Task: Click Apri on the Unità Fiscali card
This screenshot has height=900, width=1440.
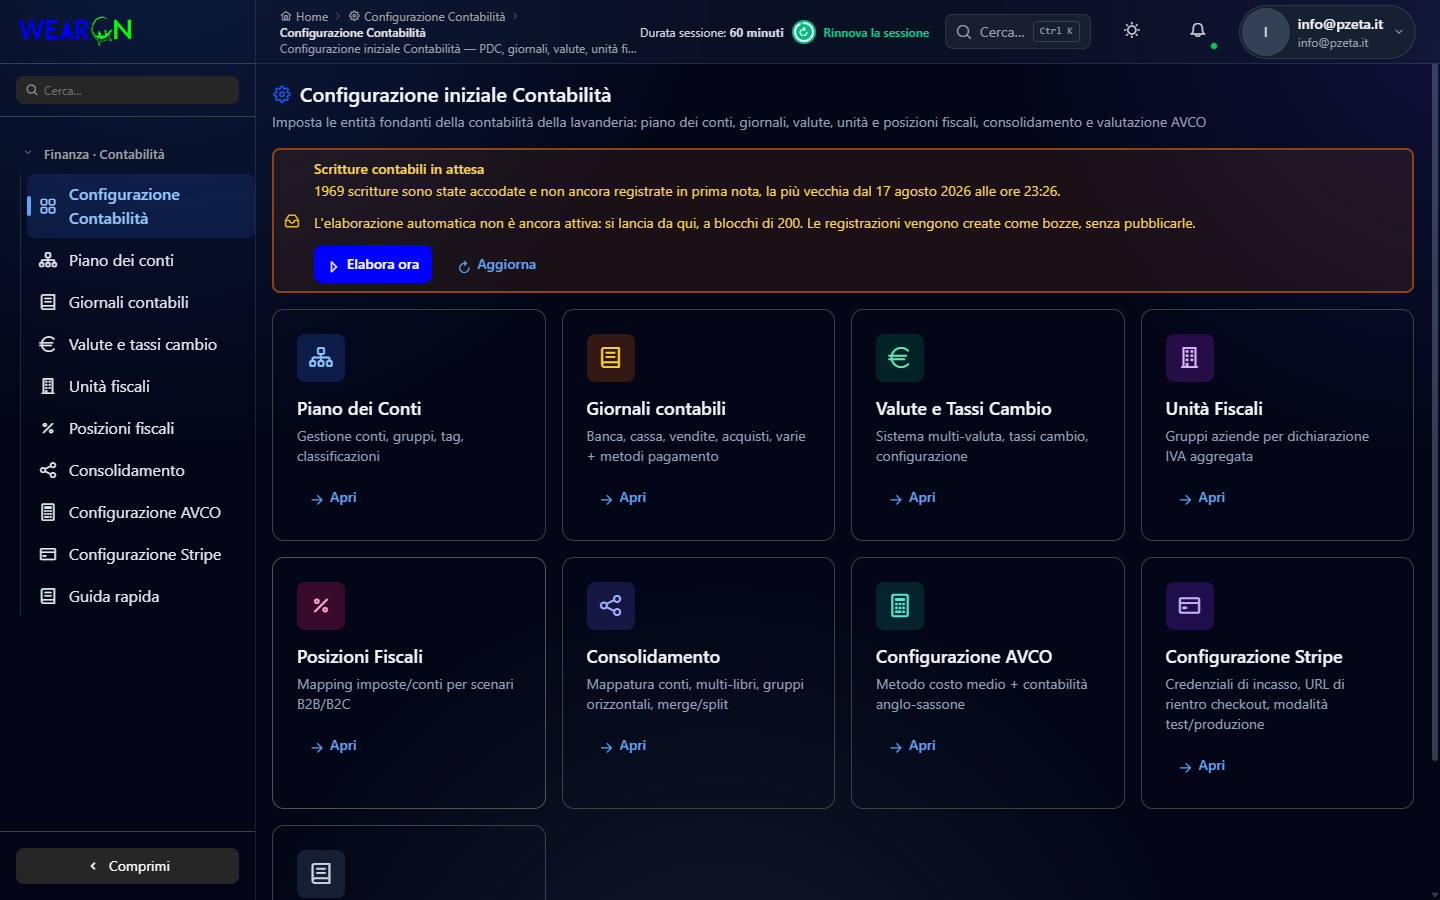Action: pos(1202,497)
